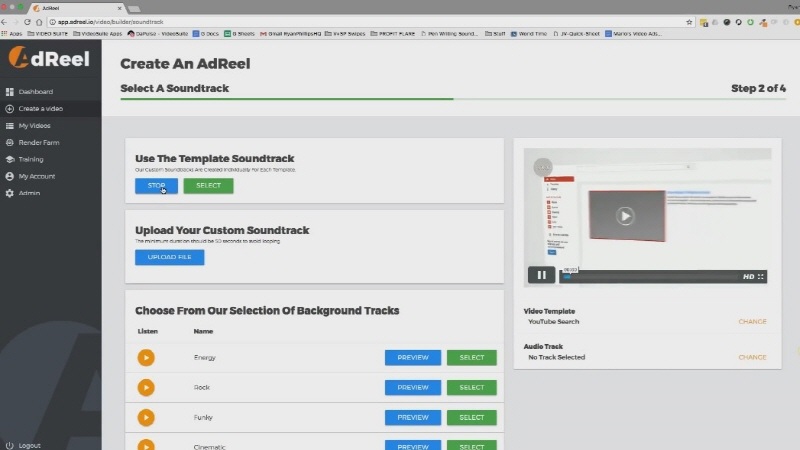The height and width of the screenshot is (450, 800).
Task: Click the Funky track name
Action: coord(203,418)
